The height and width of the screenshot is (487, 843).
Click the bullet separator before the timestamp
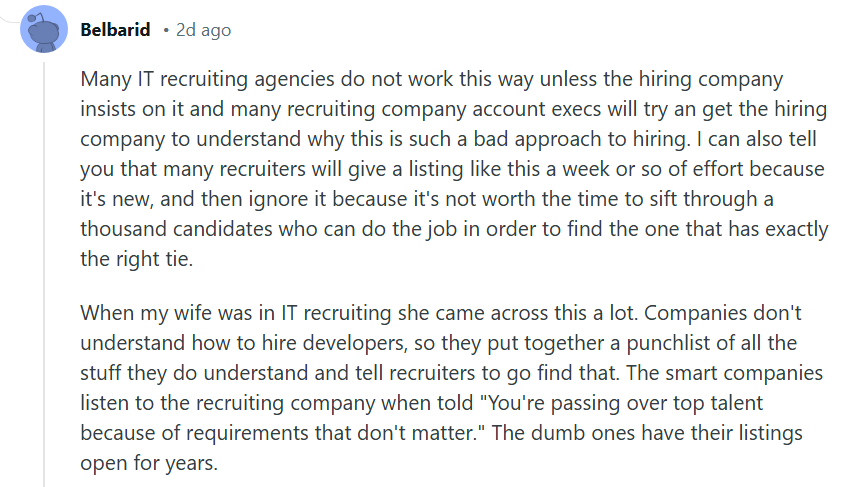166,31
